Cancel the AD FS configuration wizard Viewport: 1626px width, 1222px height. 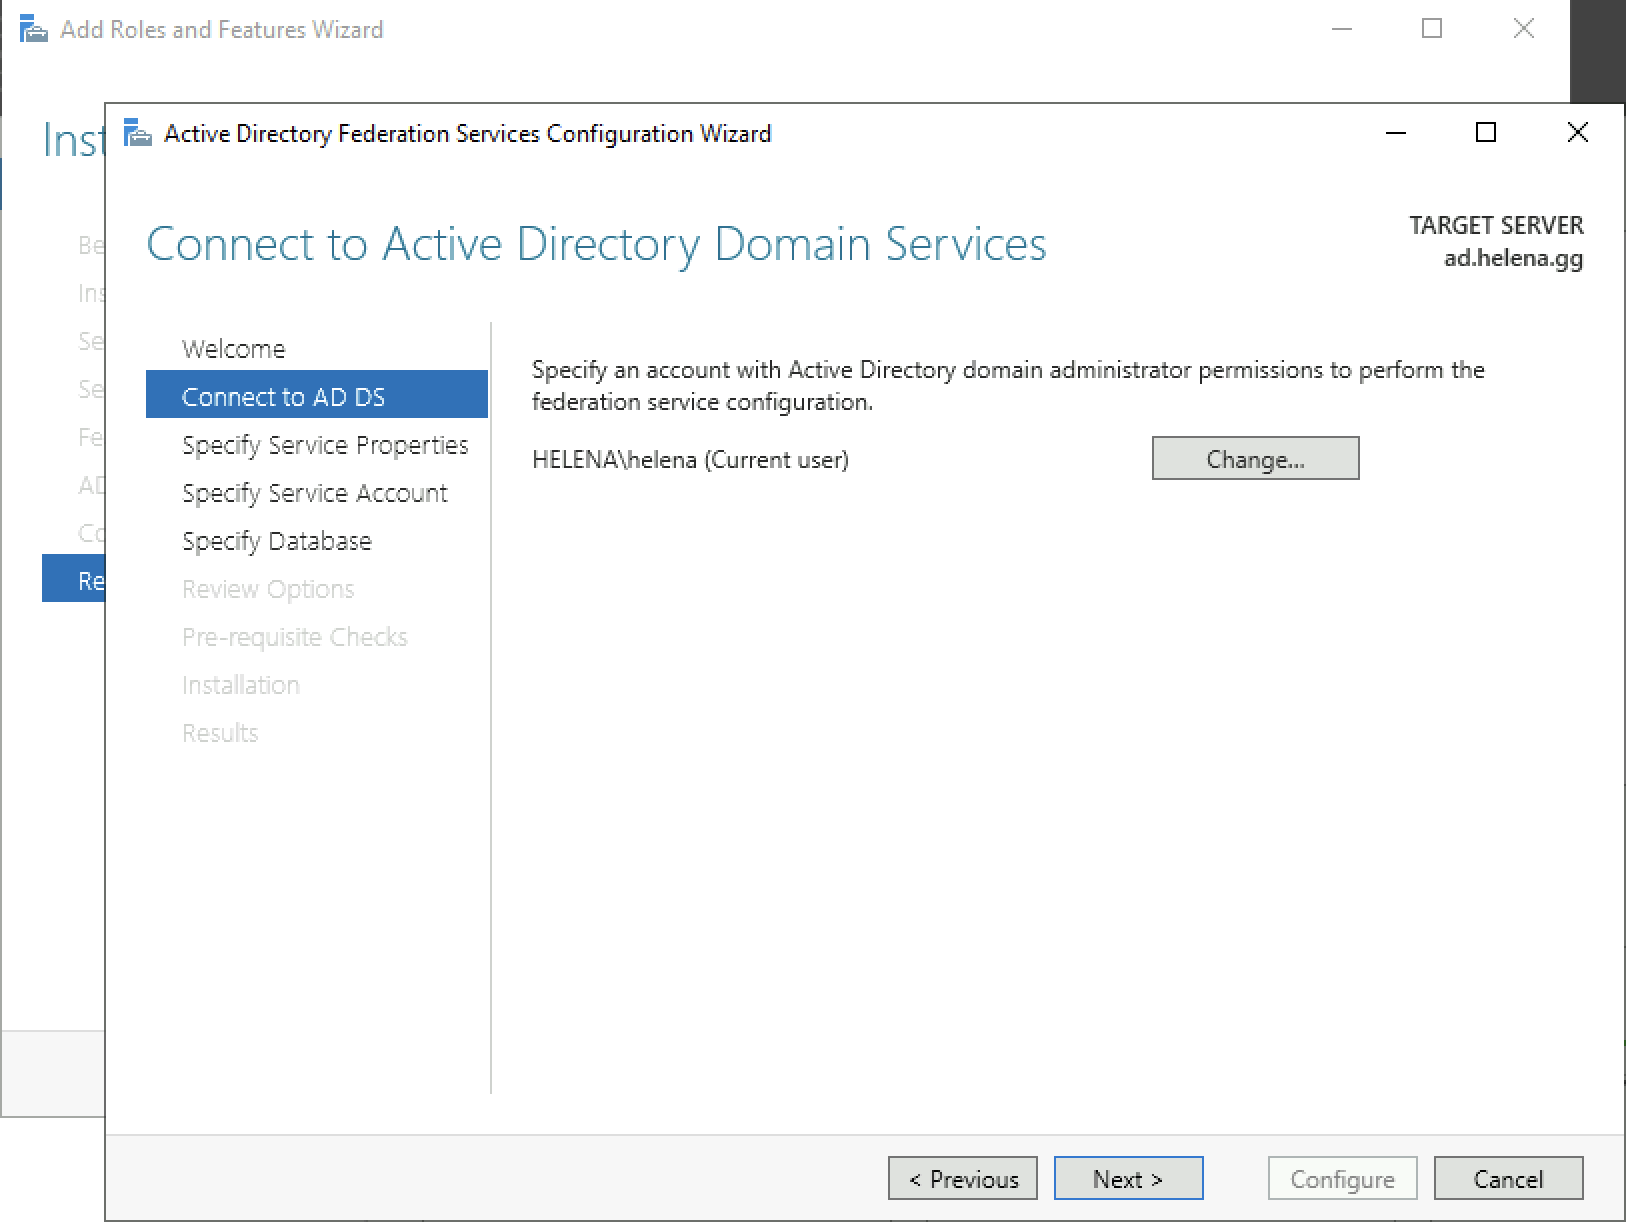(1508, 1179)
